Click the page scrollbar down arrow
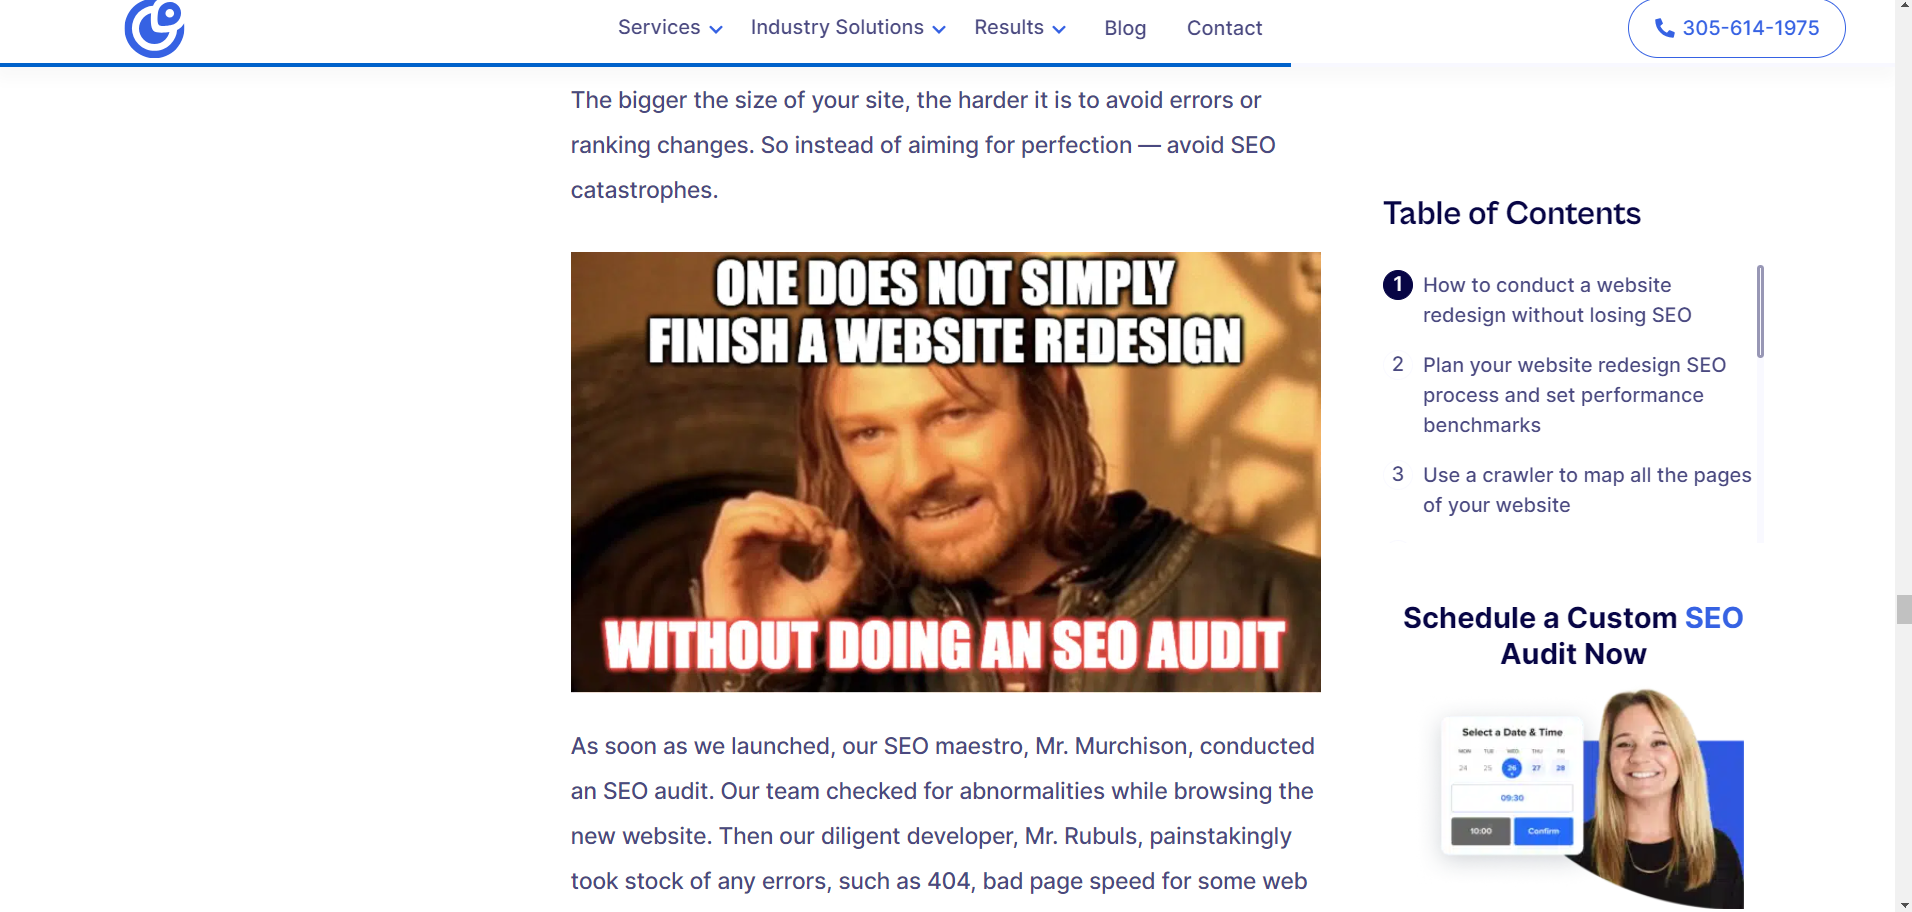The width and height of the screenshot is (1912, 912). tap(1904, 904)
